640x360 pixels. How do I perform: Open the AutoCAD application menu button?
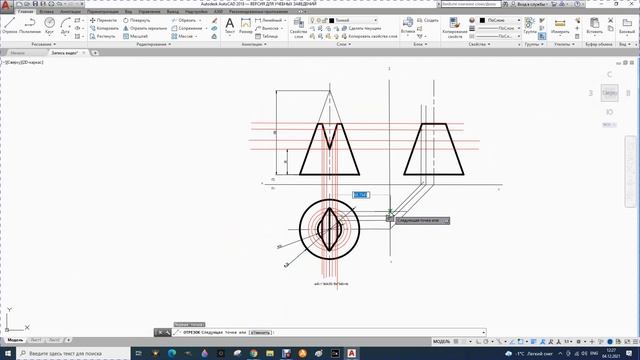6,6
